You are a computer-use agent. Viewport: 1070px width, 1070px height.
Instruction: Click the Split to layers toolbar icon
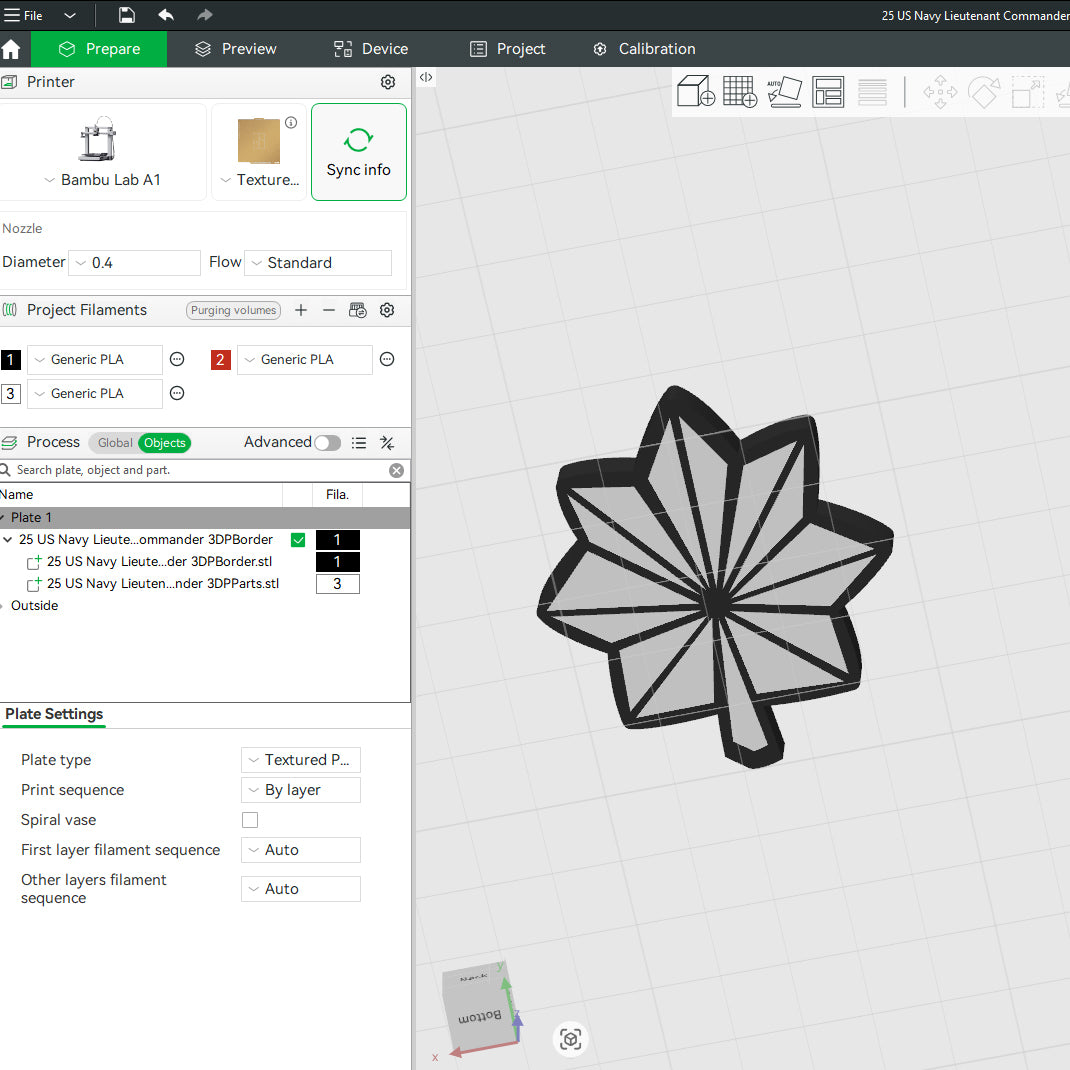click(x=872, y=91)
